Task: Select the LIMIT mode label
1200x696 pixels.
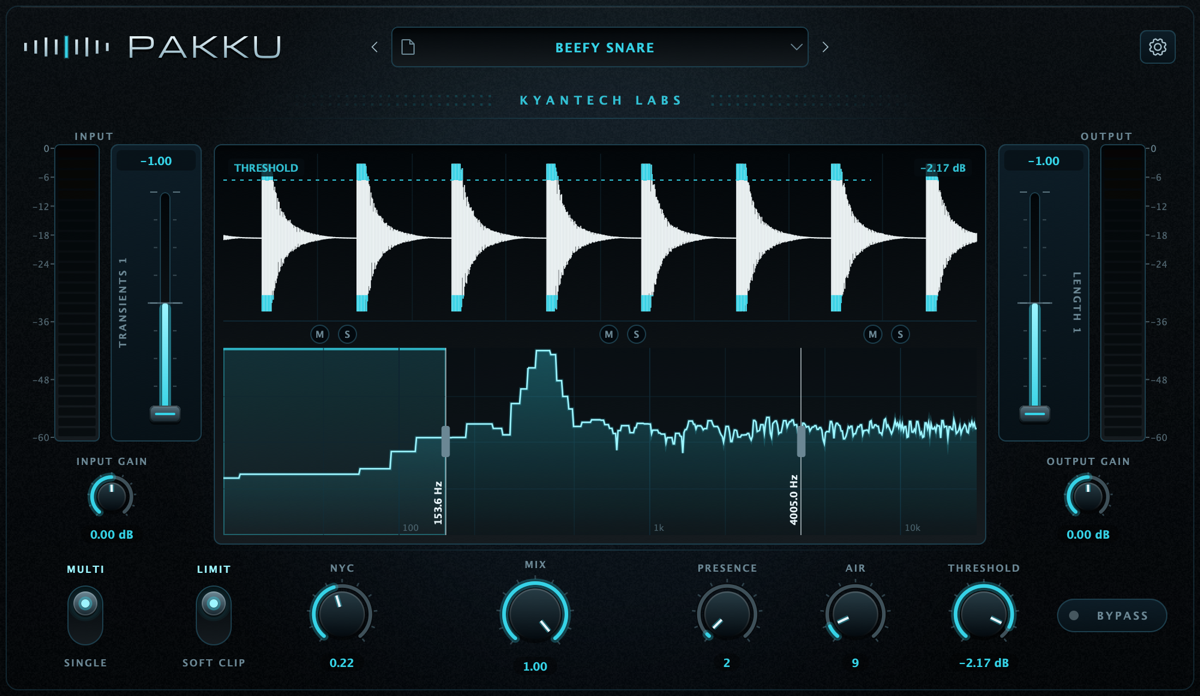Action: coord(213,569)
